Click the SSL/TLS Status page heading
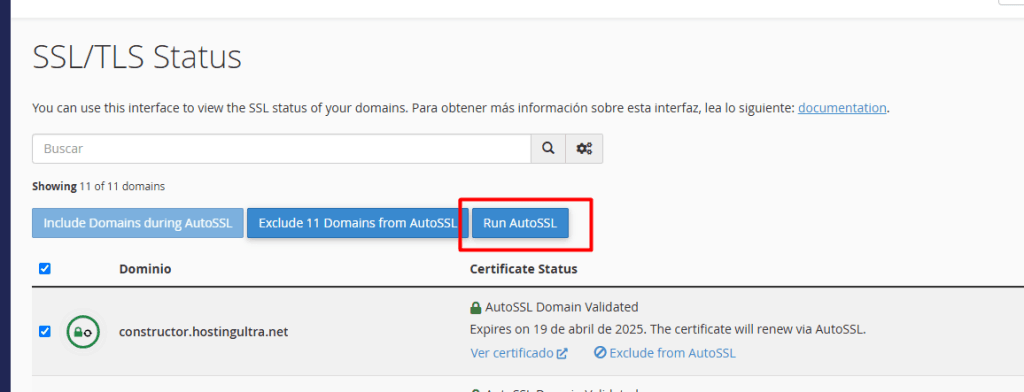 [x=136, y=57]
